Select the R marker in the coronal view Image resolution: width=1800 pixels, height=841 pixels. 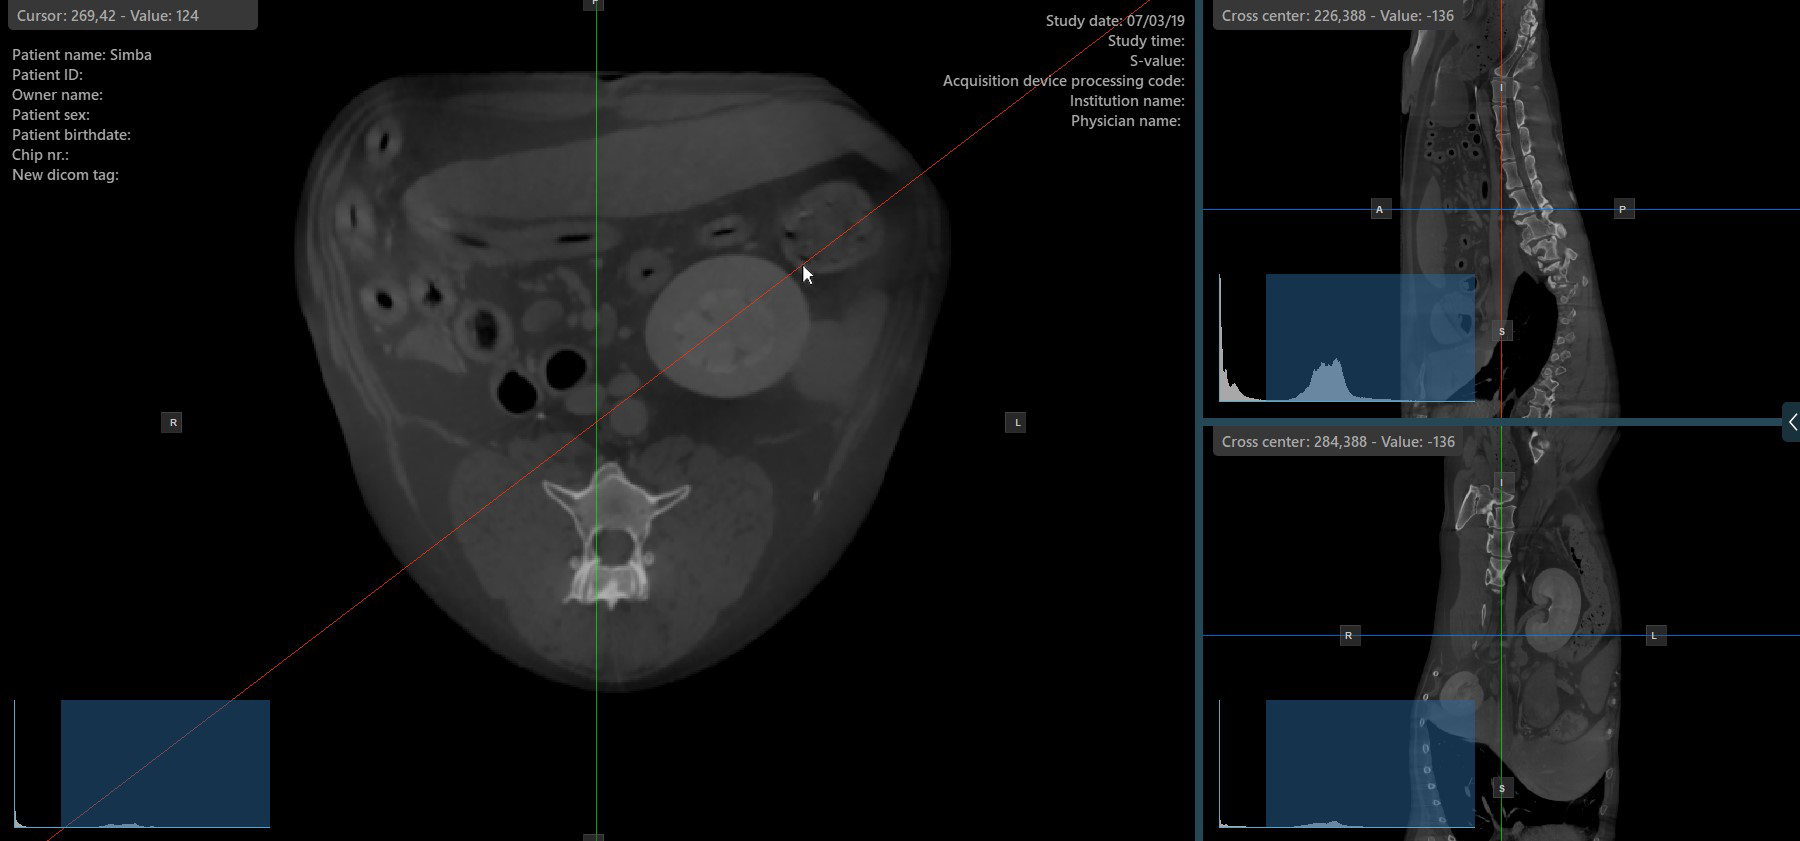point(1349,636)
